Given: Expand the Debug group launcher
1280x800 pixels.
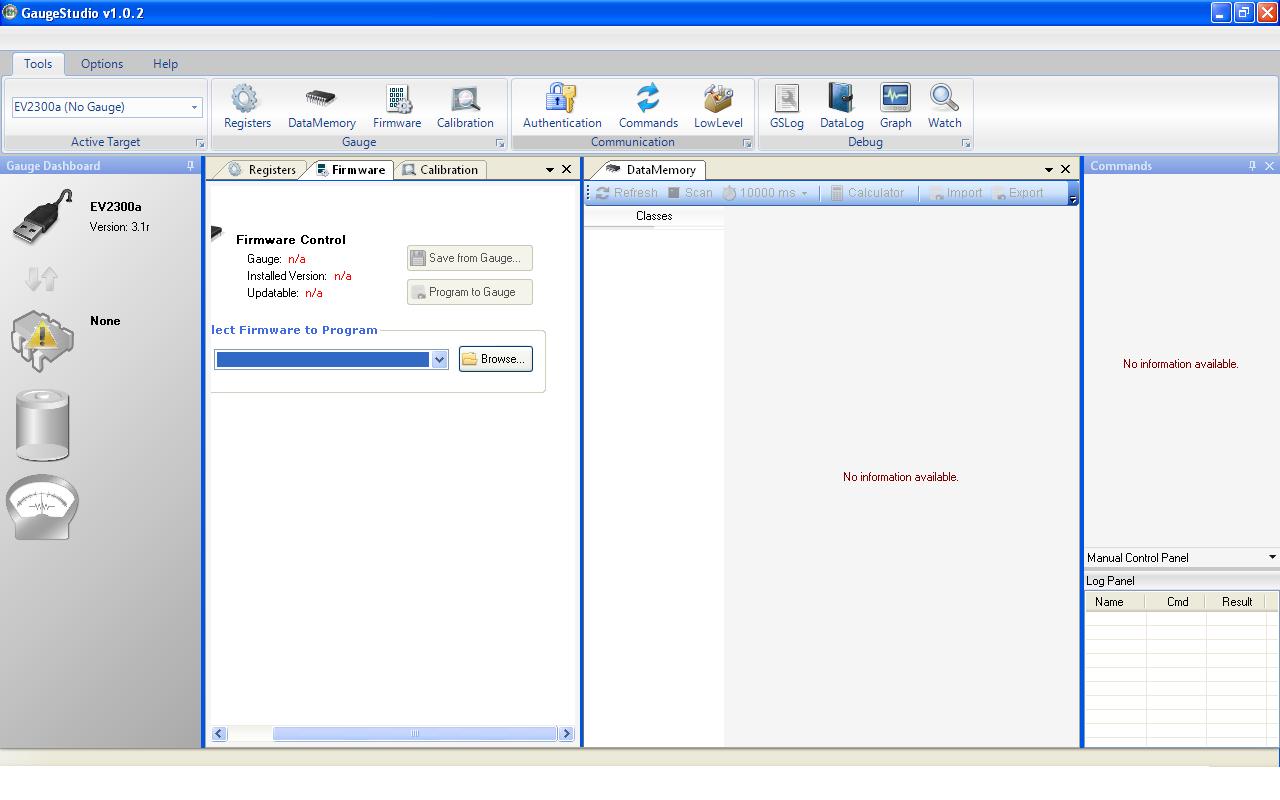Looking at the screenshot, I should point(966,143).
